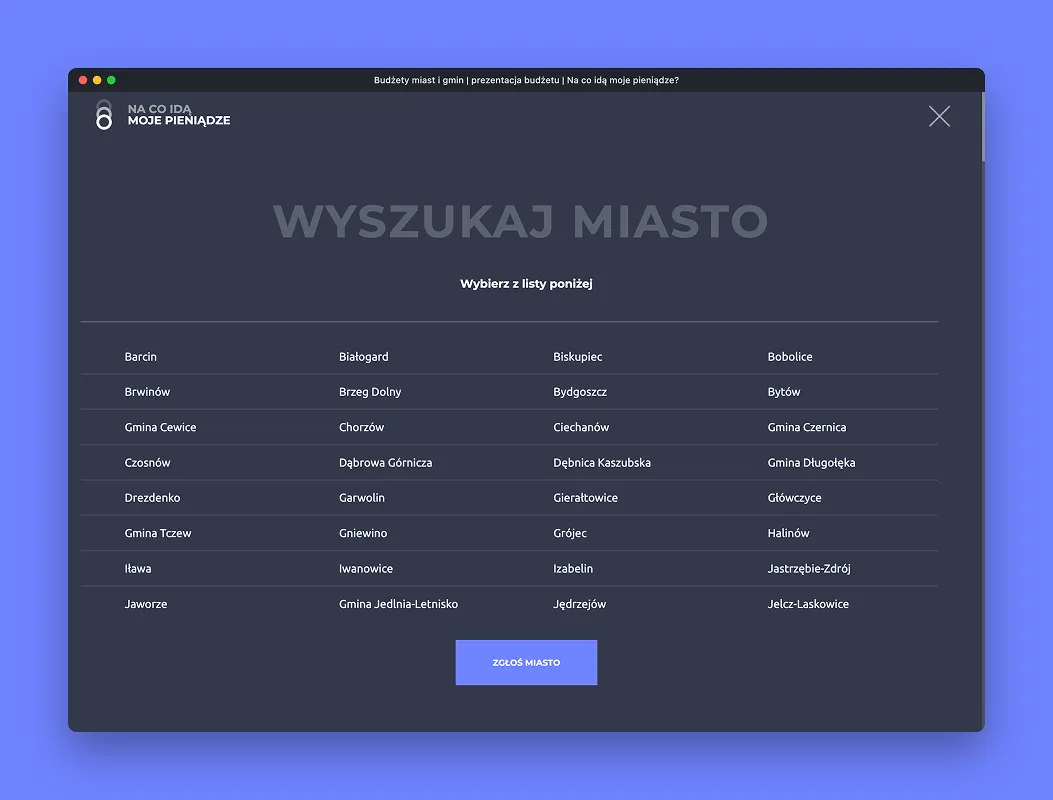This screenshot has width=1053, height=800.
Task: Pick Jaworze from the list
Action: [146, 604]
